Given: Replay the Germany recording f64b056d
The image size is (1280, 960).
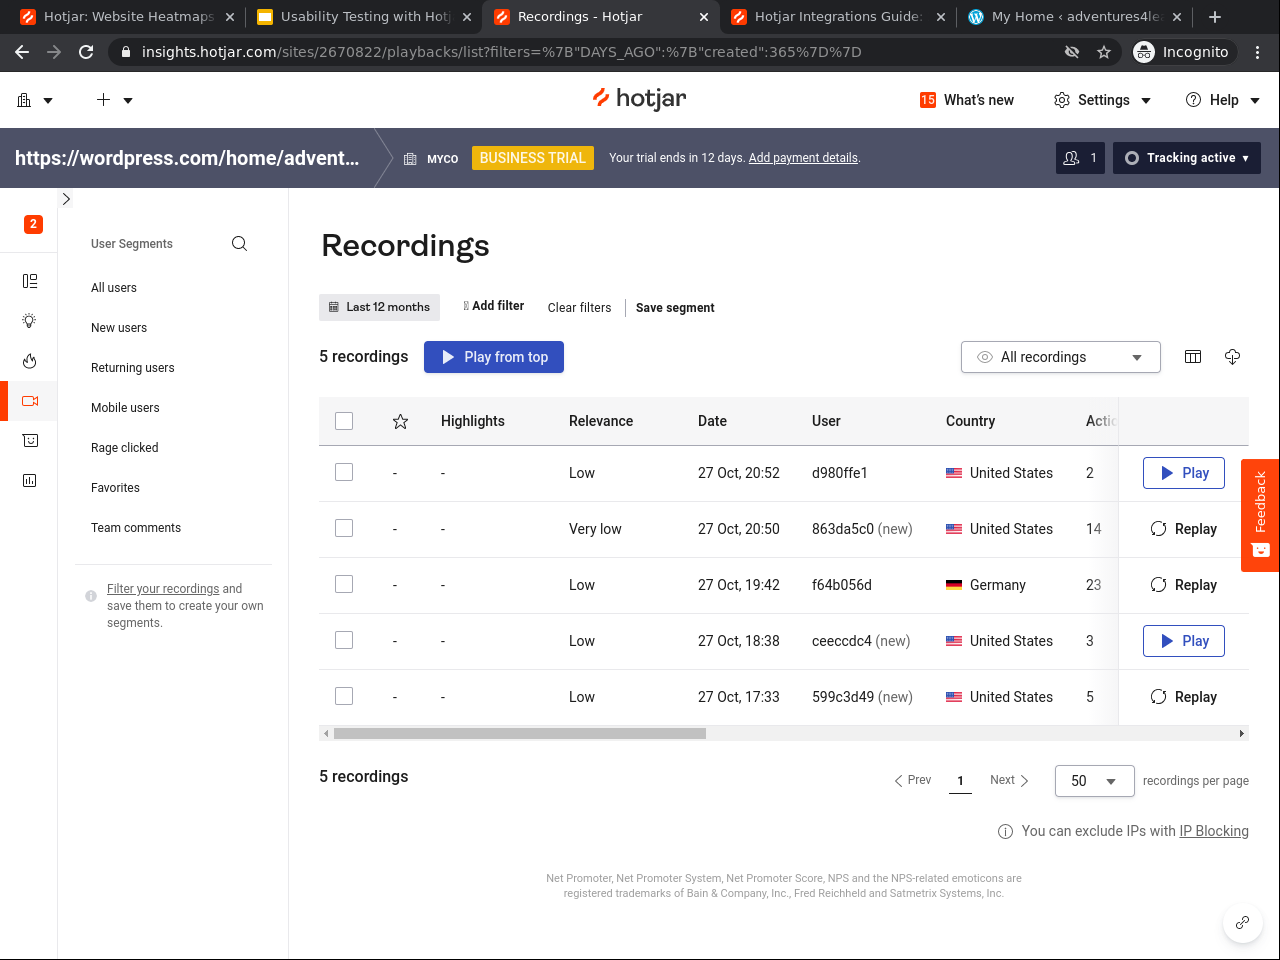Looking at the screenshot, I should pyautogui.click(x=1184, y=585).
